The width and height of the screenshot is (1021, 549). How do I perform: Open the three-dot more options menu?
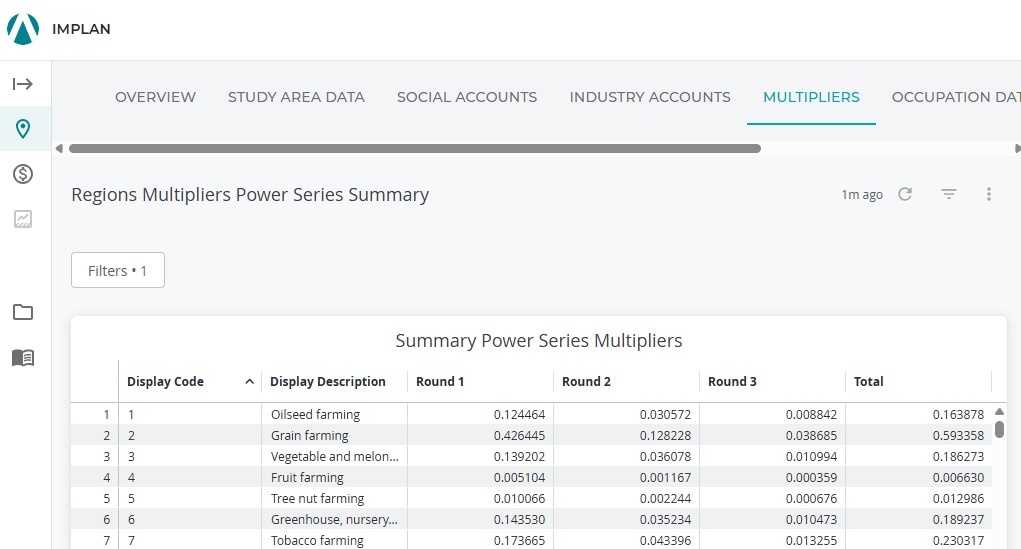[x=989, y=194]
